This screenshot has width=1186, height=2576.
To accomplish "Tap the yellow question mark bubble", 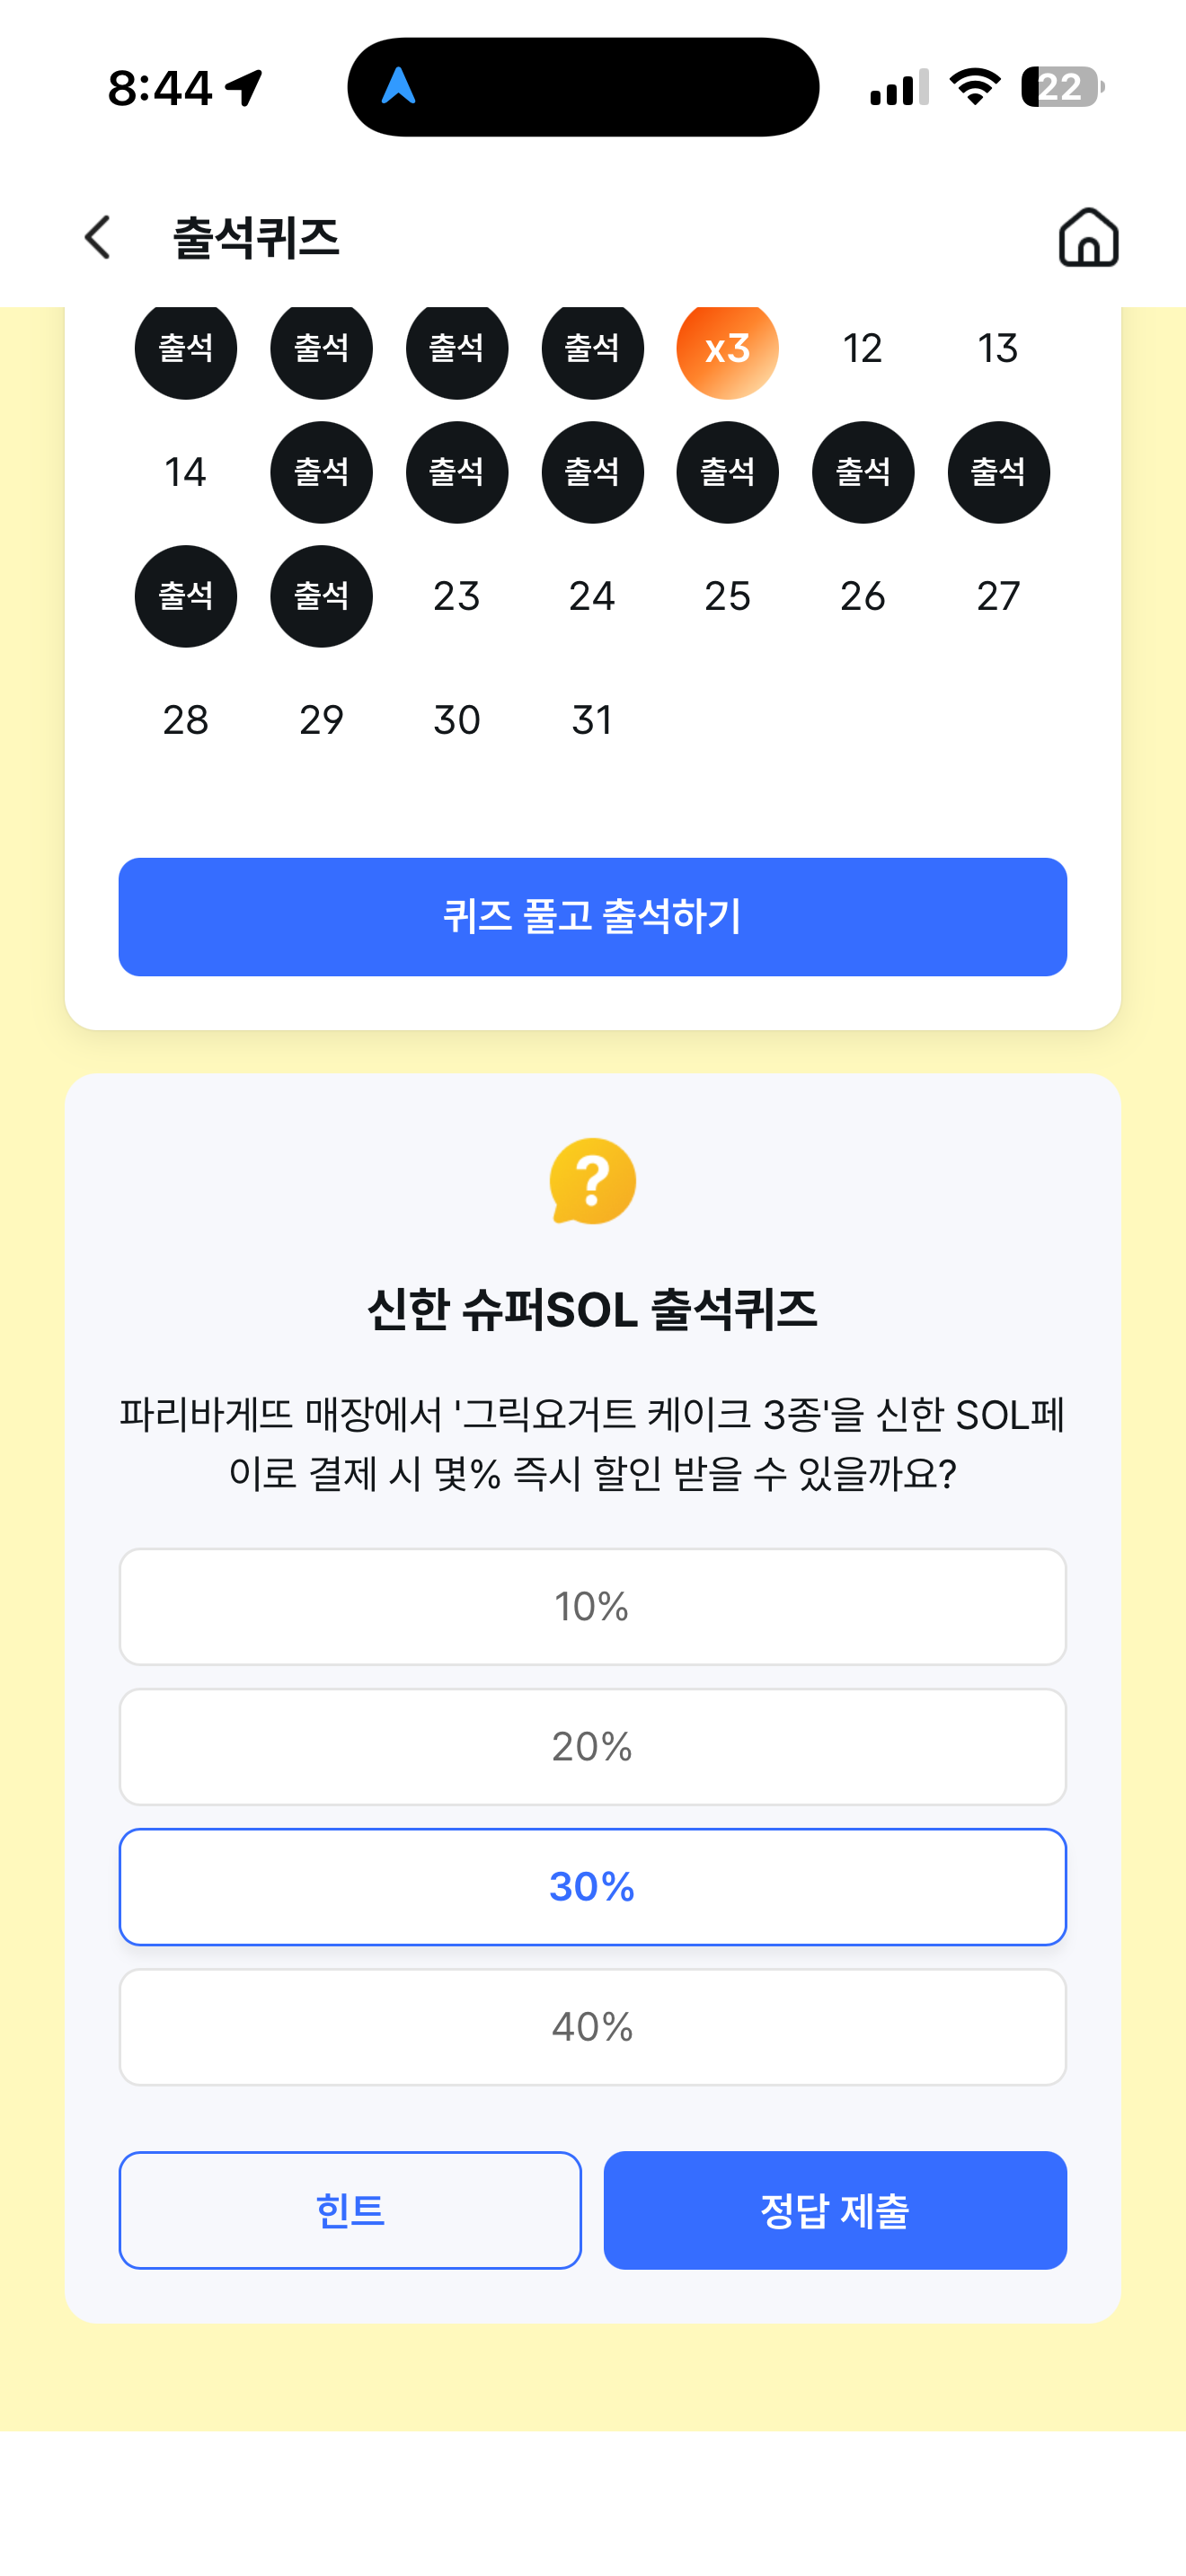I will [x=593, y=1181].
